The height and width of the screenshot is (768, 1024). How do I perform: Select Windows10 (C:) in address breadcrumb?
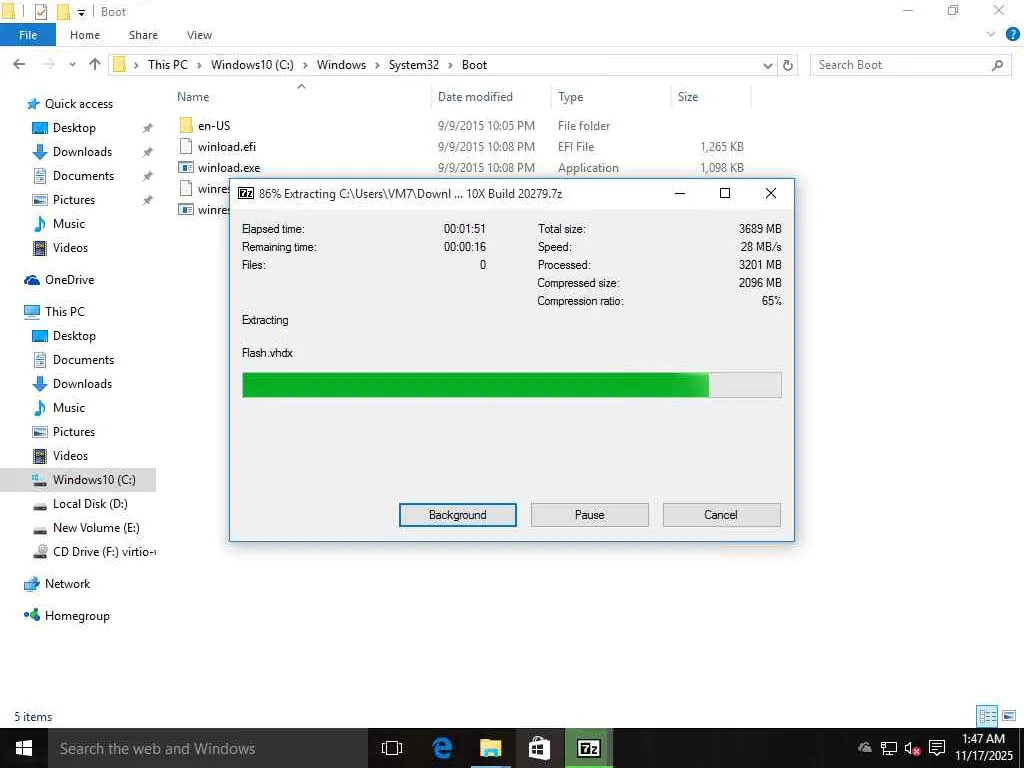252,65
